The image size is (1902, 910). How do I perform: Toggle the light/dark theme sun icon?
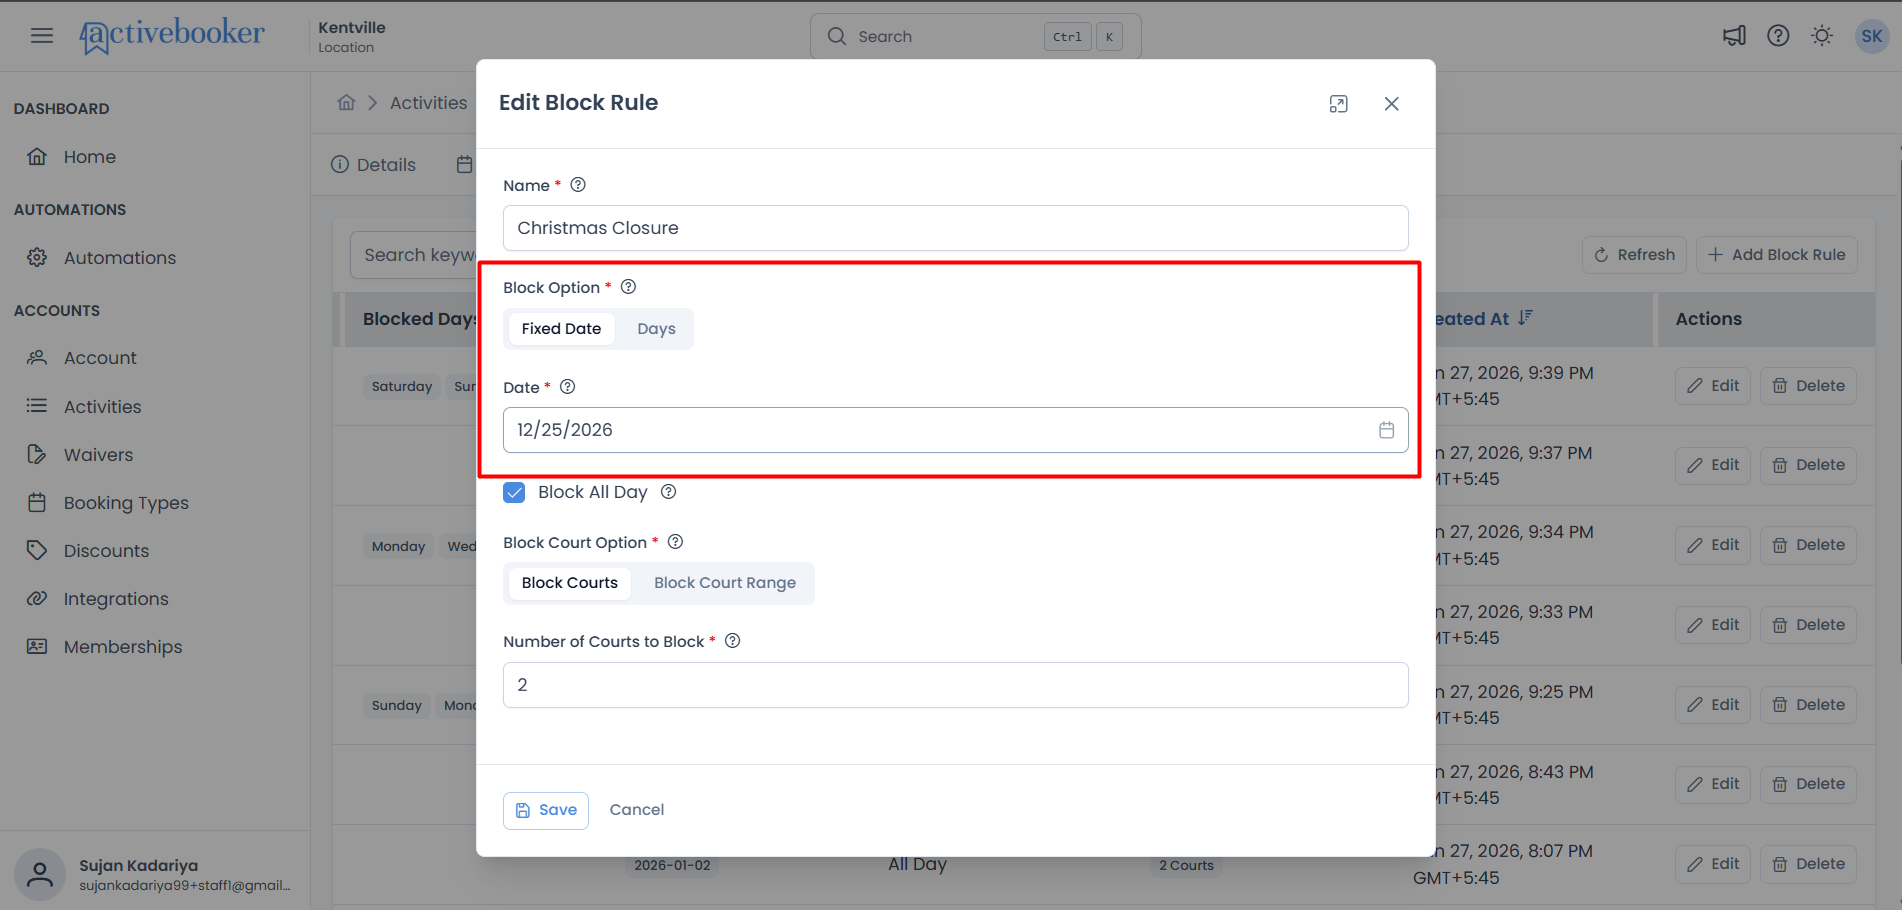coord(1822,36)
